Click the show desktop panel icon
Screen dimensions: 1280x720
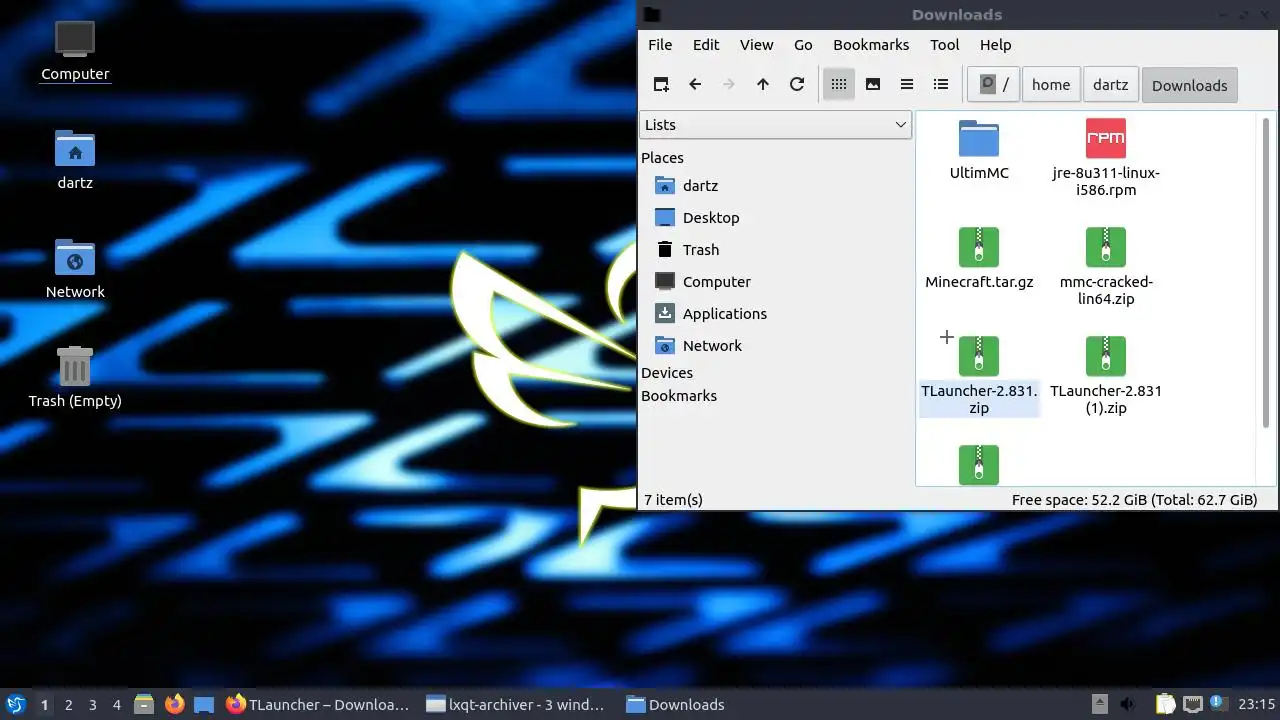click(204, 704)
